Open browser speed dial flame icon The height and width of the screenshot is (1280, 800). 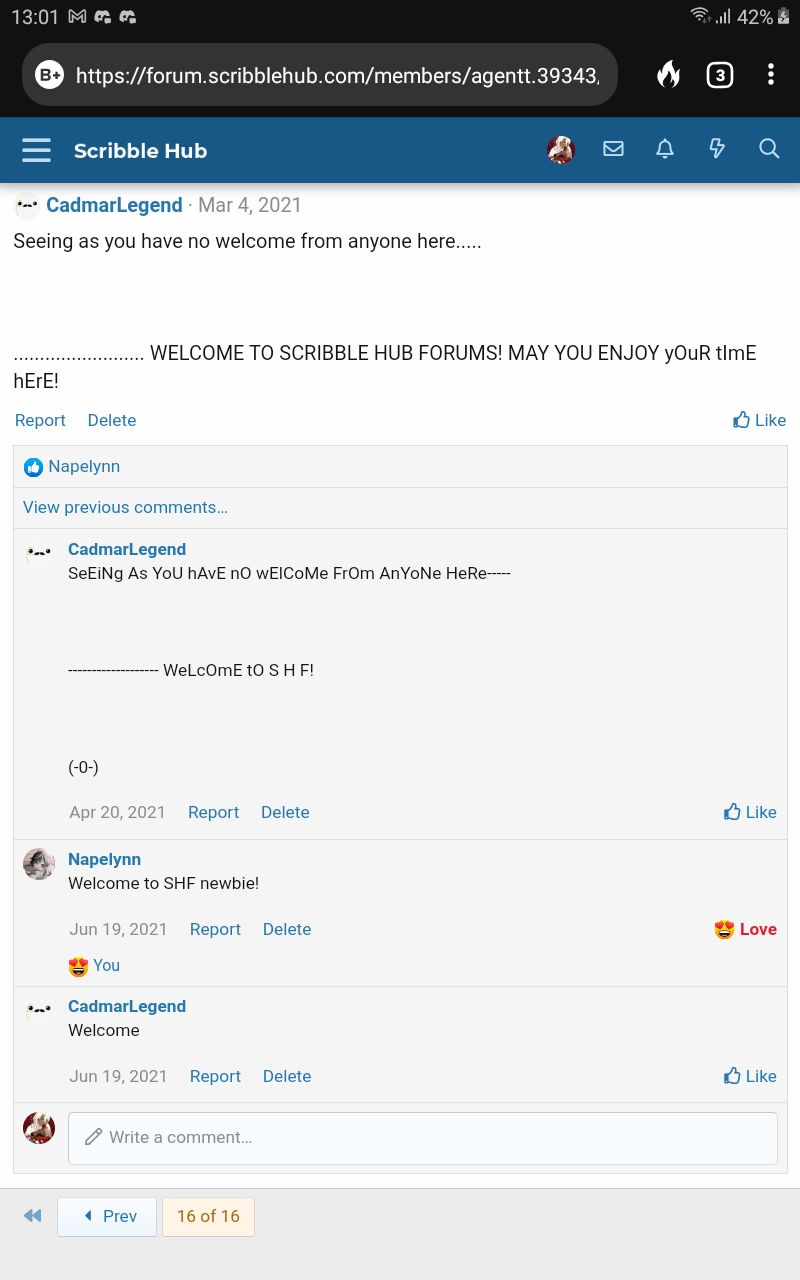tap(668, 74)
